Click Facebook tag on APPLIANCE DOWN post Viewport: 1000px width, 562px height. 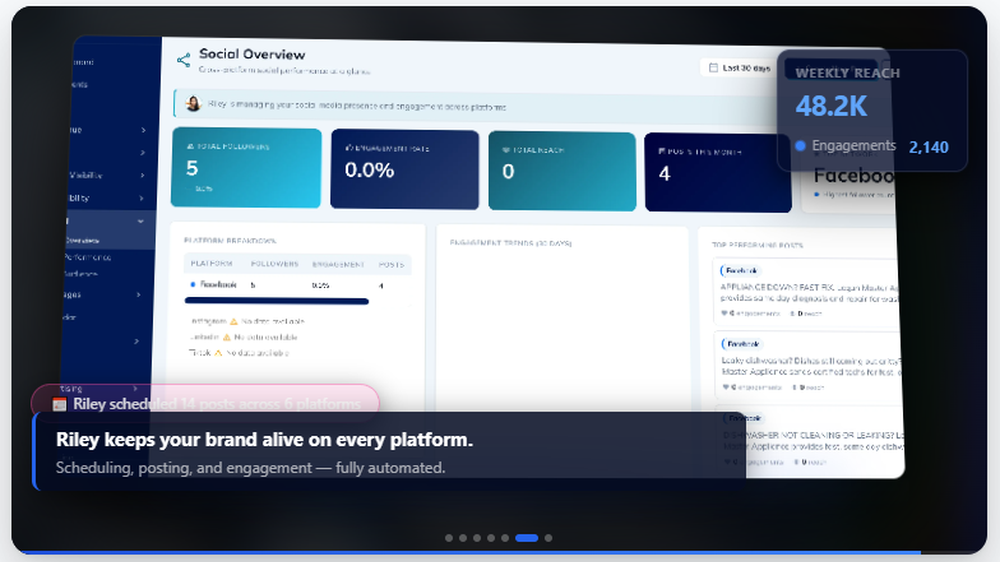point(741,270)
